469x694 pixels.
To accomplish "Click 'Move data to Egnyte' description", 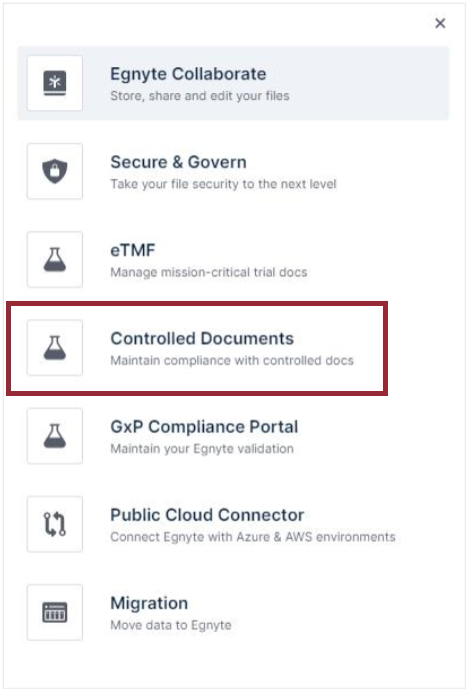I will [171, 625].
